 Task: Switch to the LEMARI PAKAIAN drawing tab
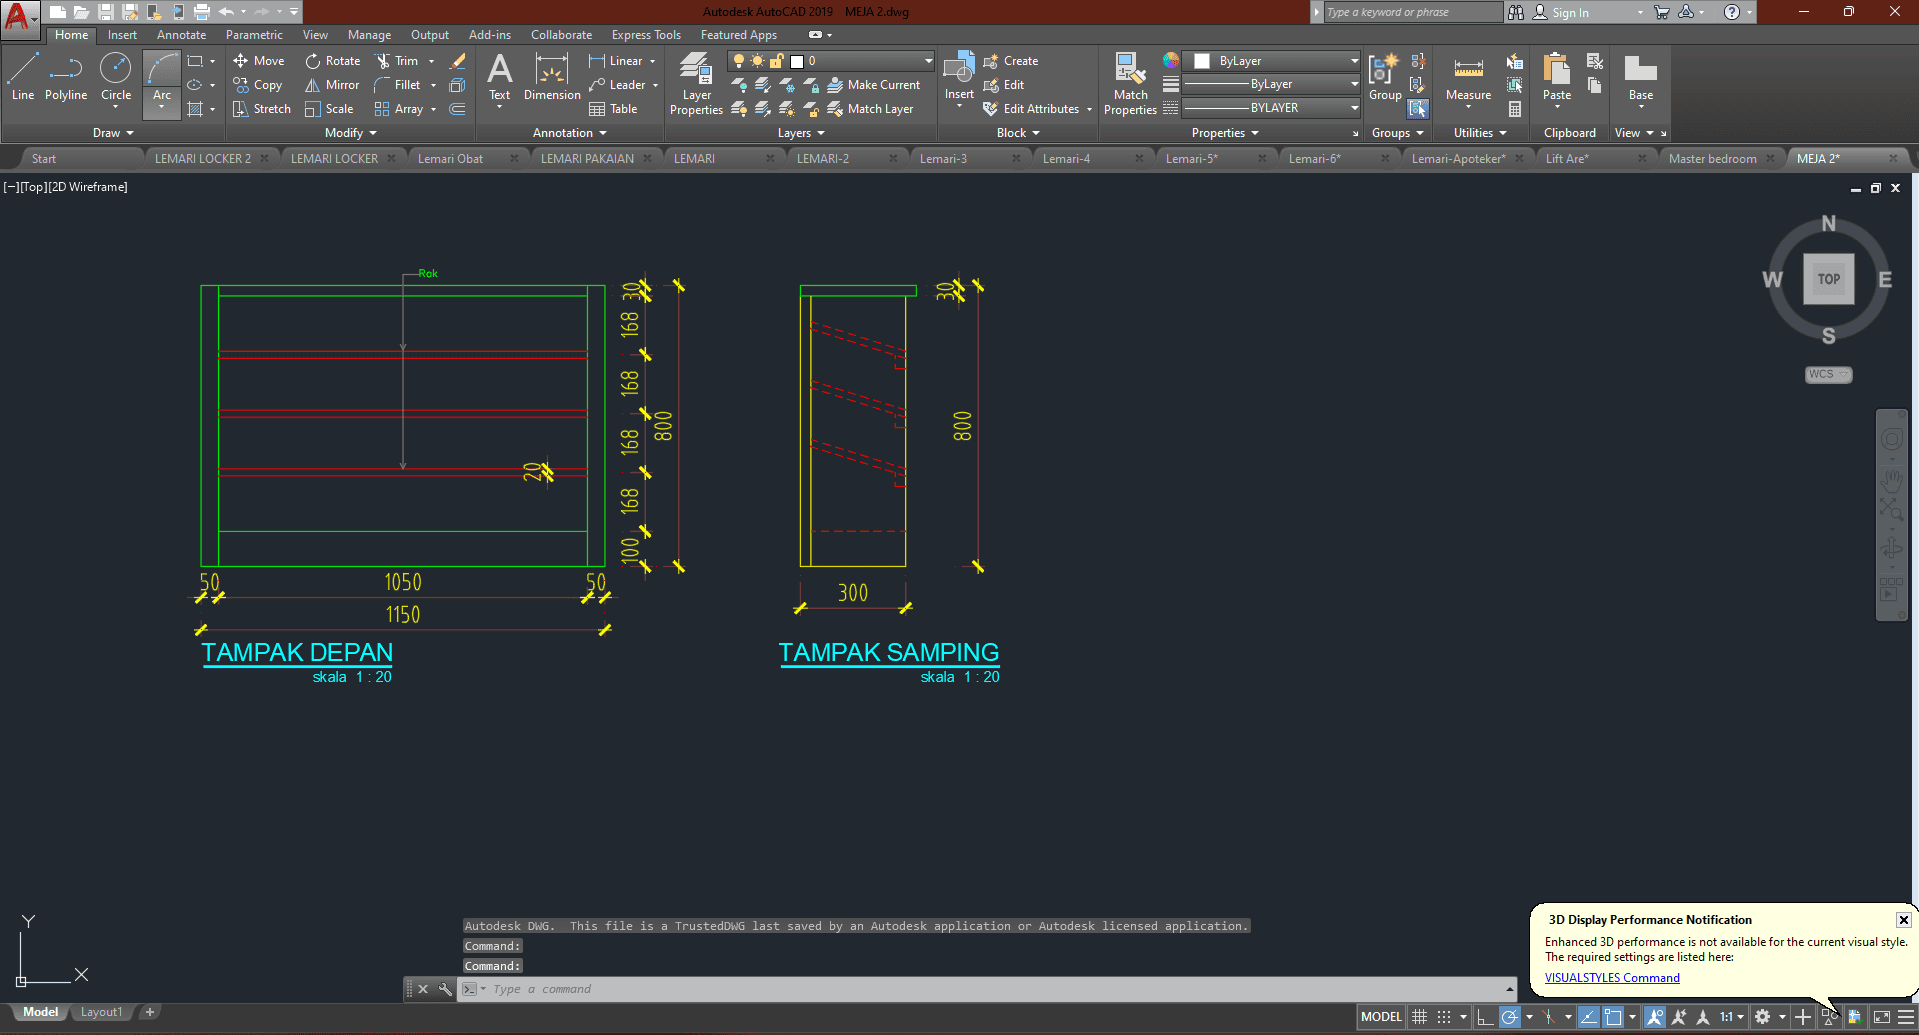(587, 158)
